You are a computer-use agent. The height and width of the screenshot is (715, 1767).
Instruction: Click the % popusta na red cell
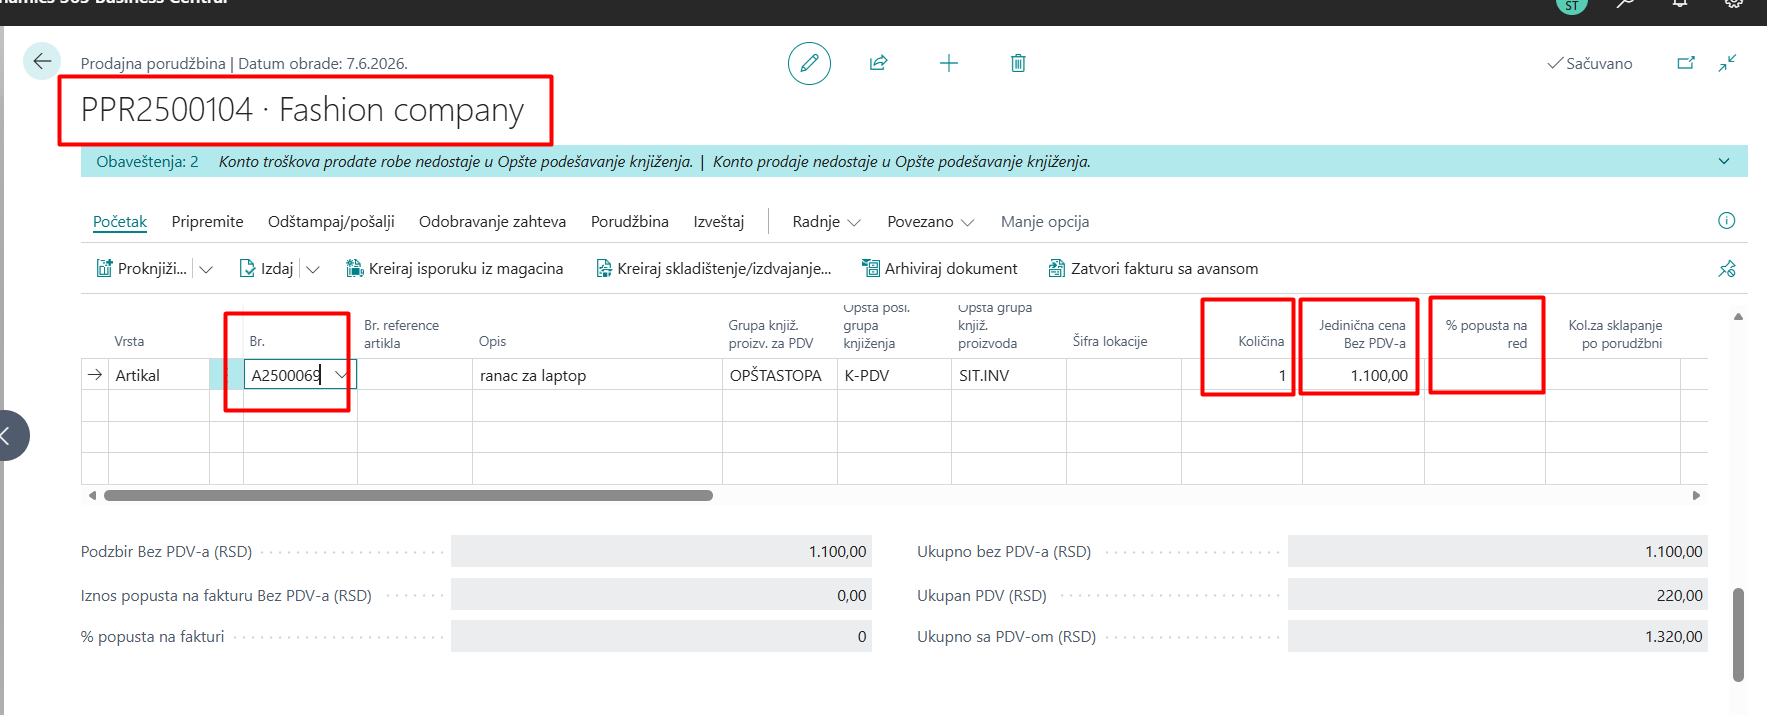(1484, 375)
